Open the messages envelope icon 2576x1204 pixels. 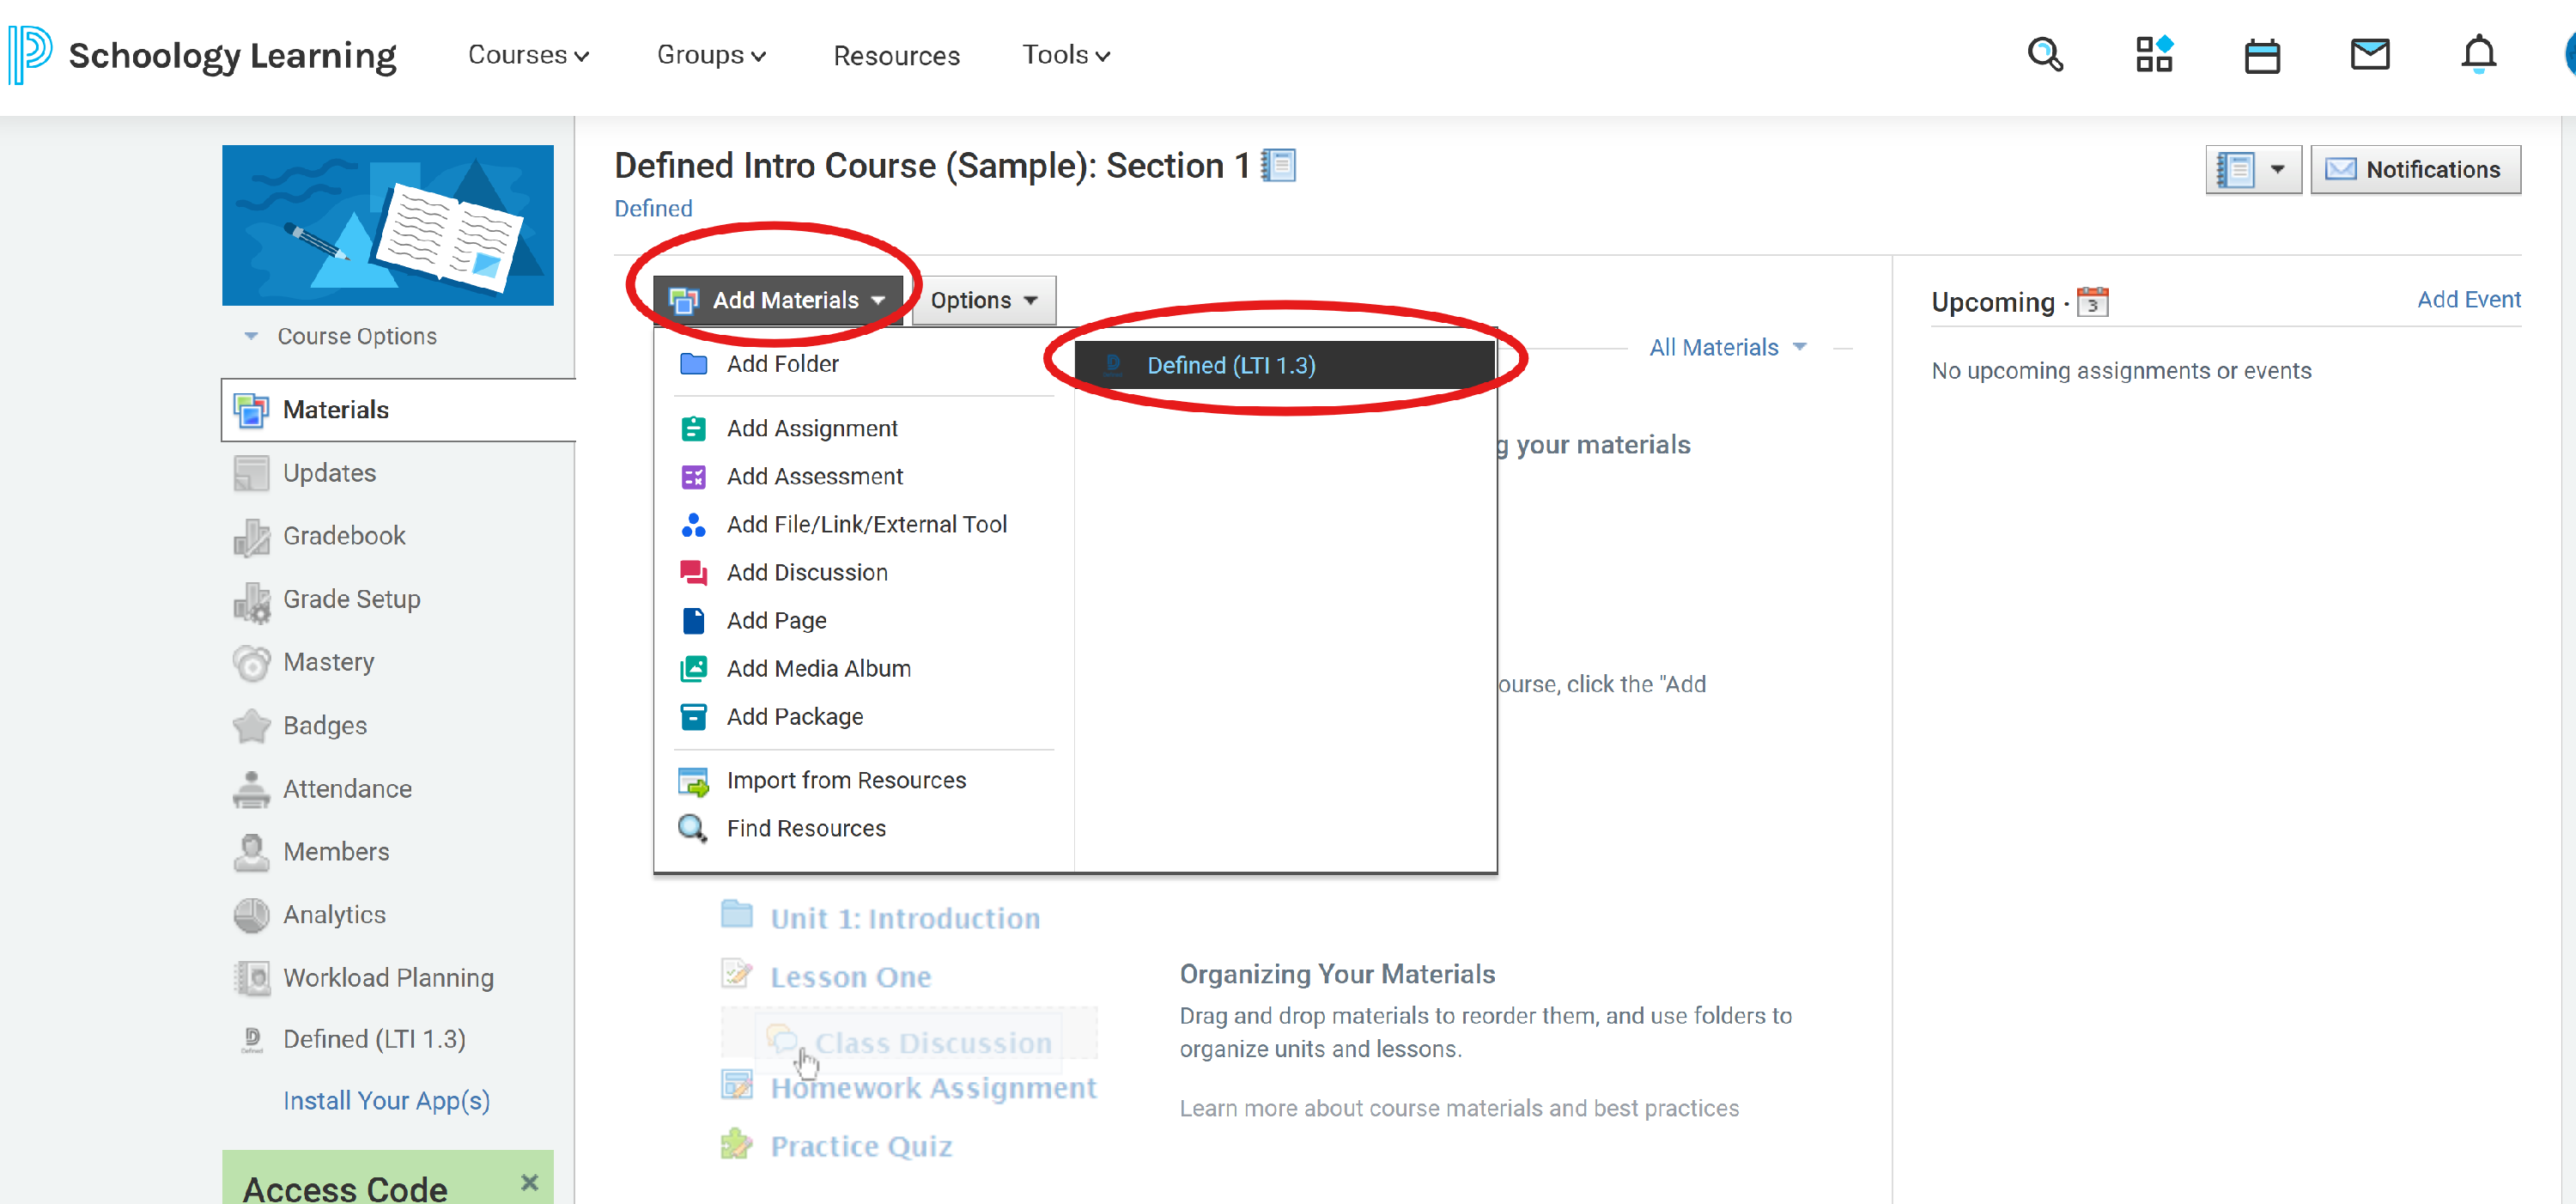pyautogui.click(x=2369, y=54)
